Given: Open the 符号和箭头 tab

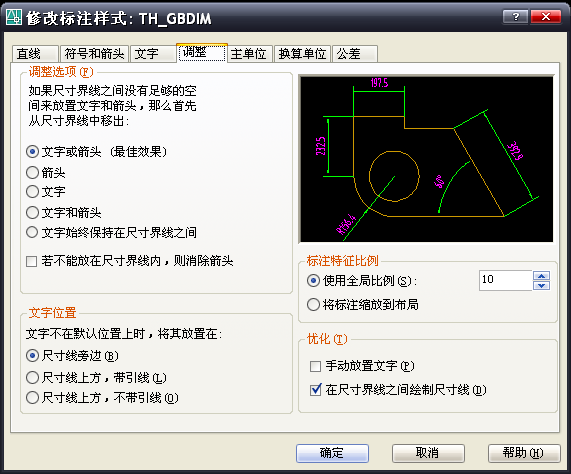Looking at the screenshot, I should [94, 54].
